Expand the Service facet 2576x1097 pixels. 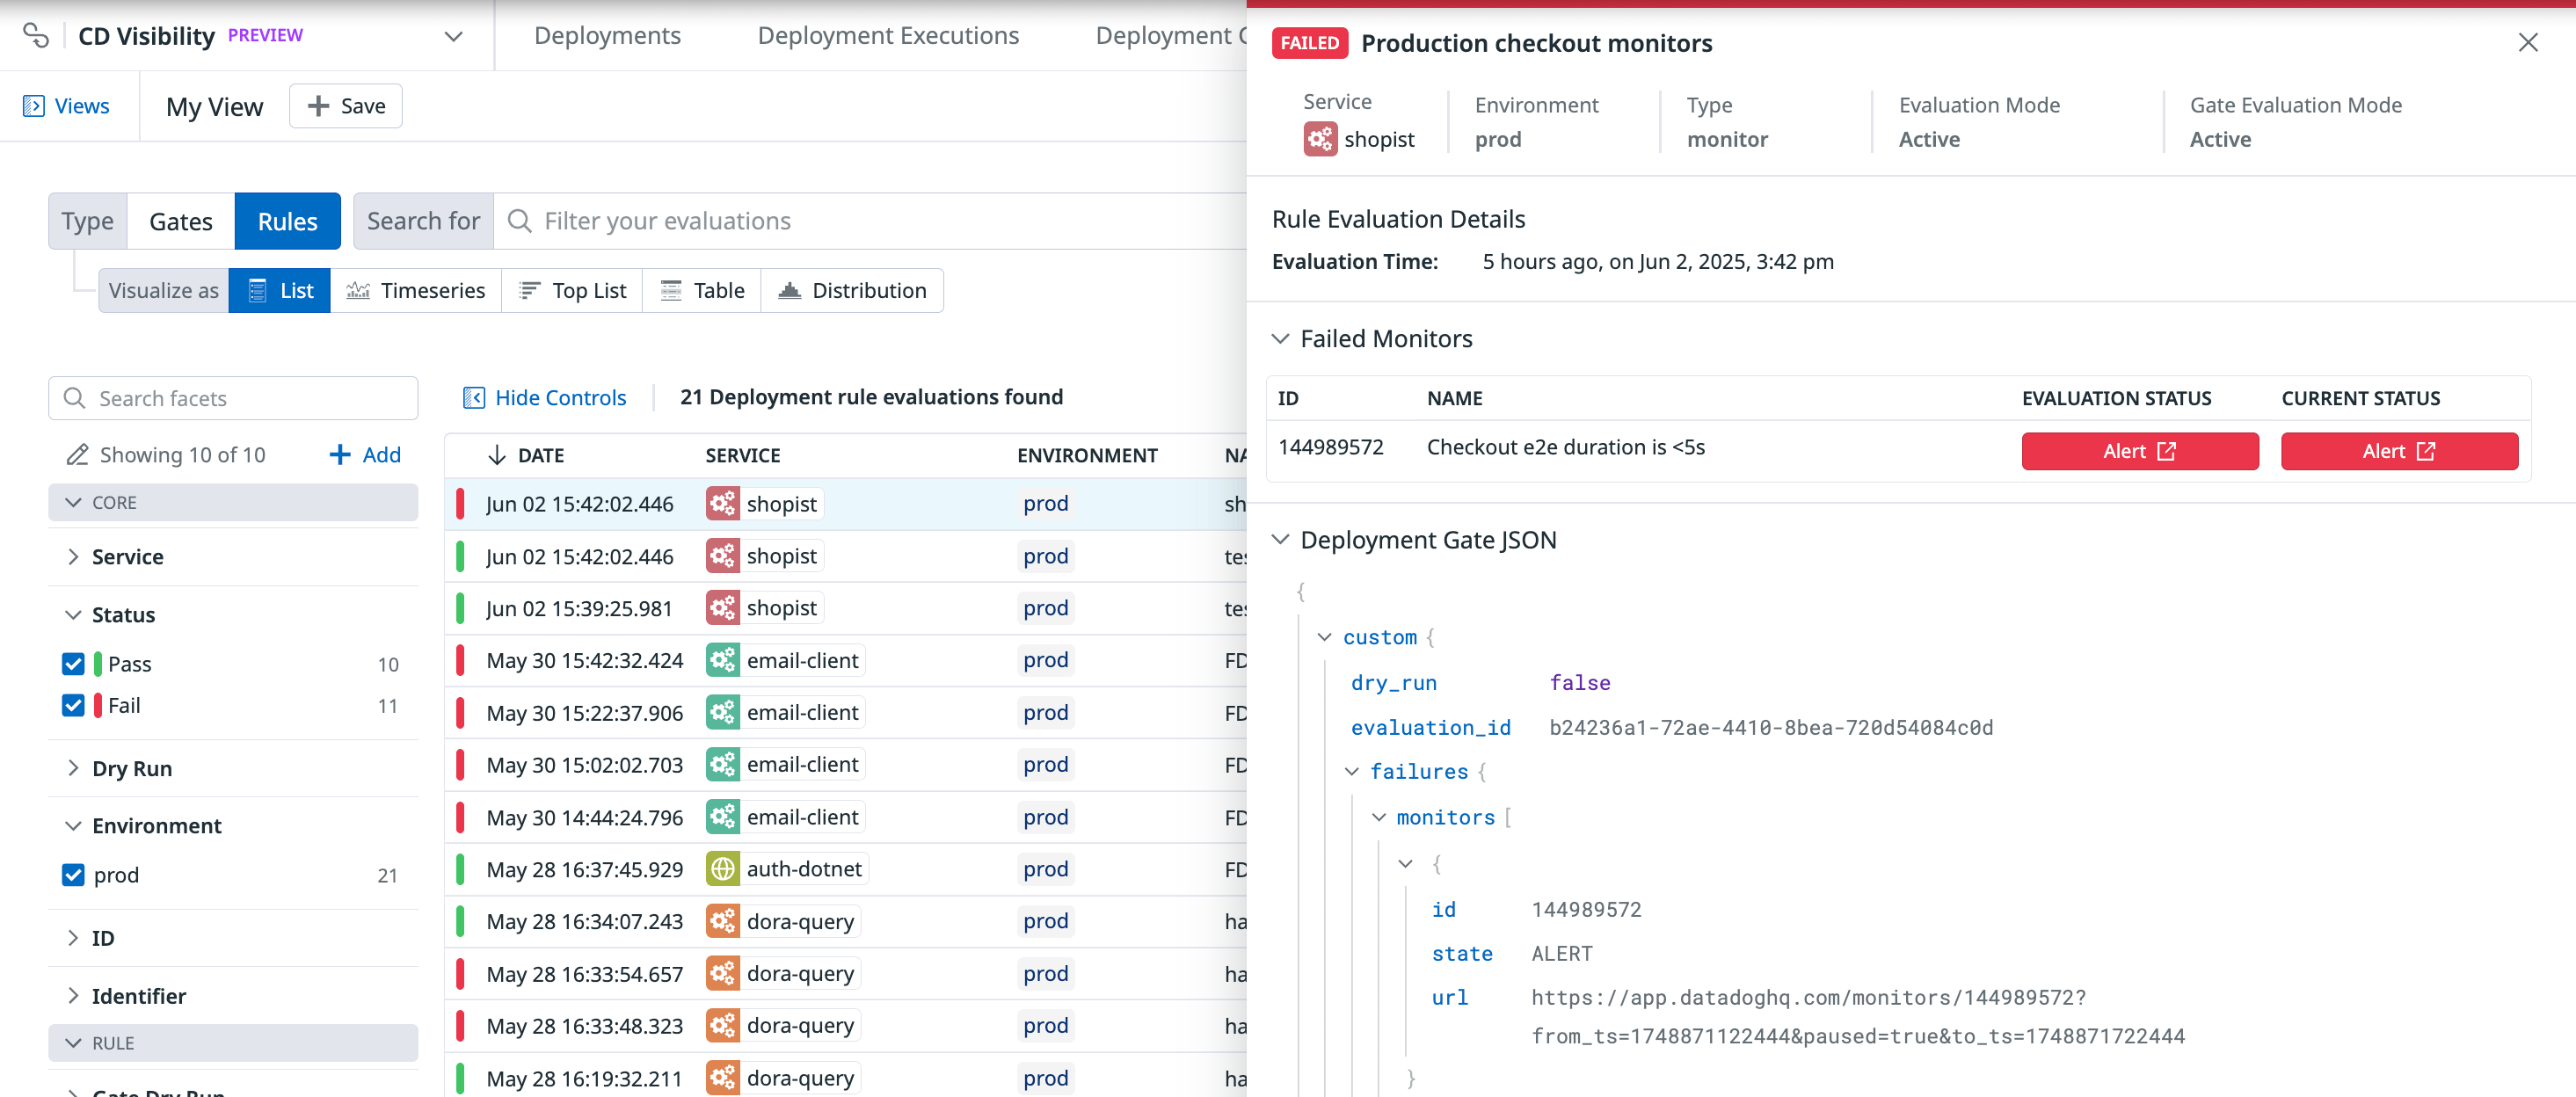(72, 556)
